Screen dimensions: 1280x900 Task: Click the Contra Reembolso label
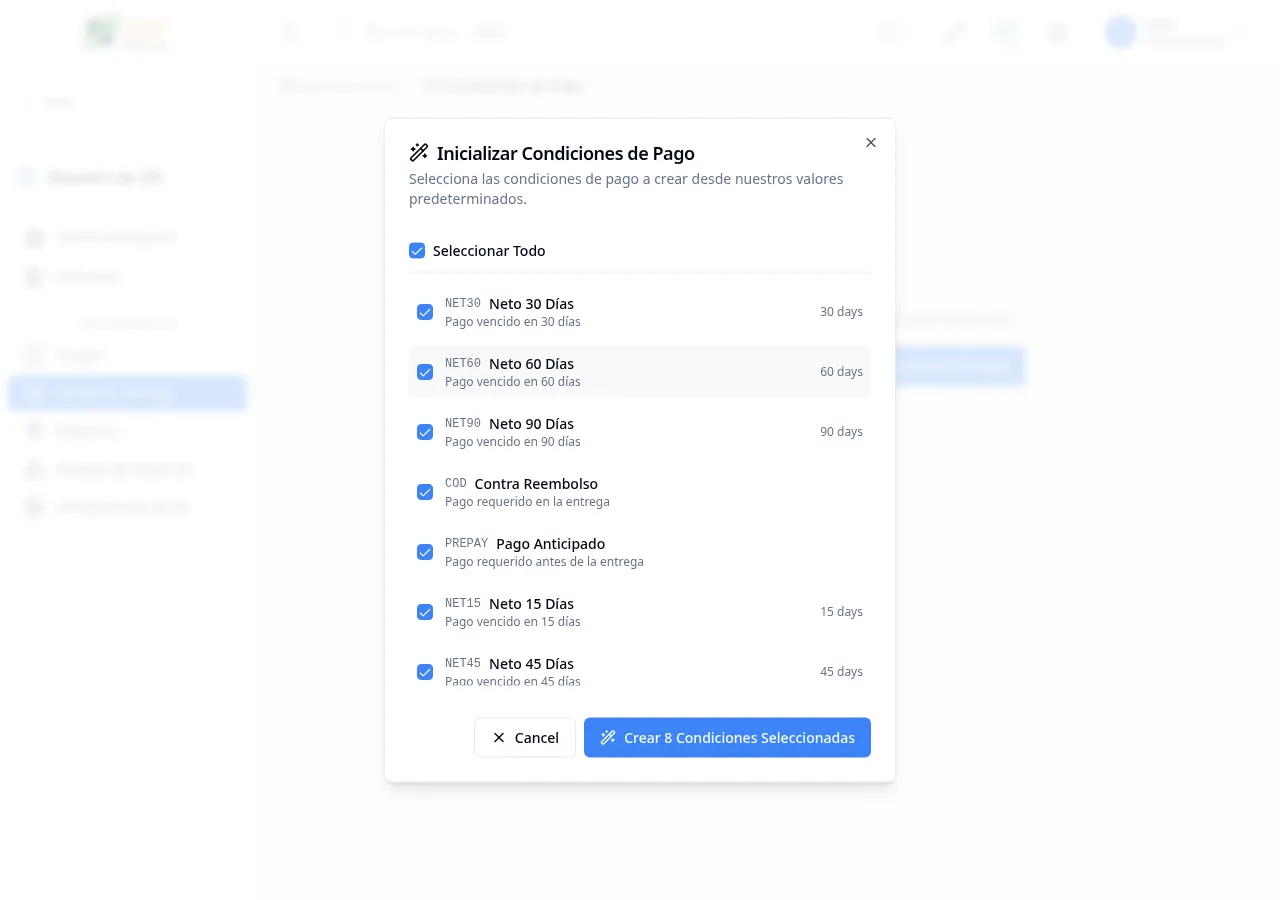point(536,484)
